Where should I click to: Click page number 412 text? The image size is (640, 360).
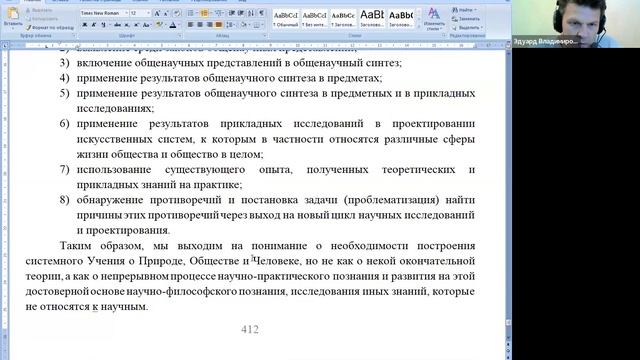pos(250,329)
